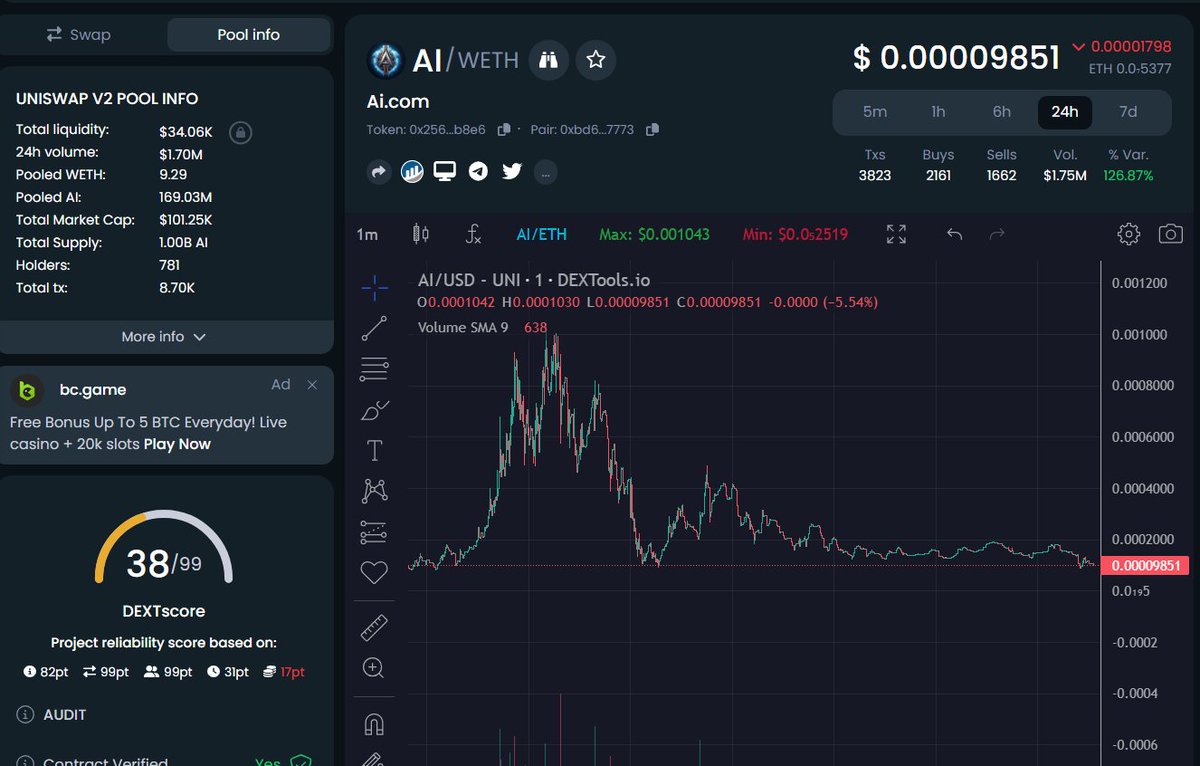Viewport: 1200px width, 766px height.
Task: Copy the pair address 0xbd6...7773
Action: pos(652,130)
